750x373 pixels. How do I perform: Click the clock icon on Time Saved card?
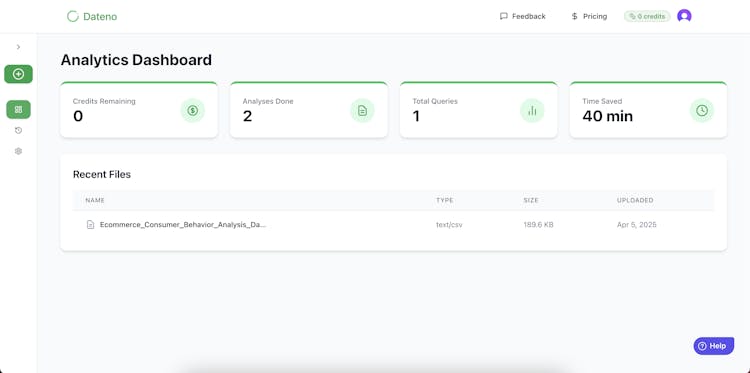pyautogui.click(x=702, y=110)
